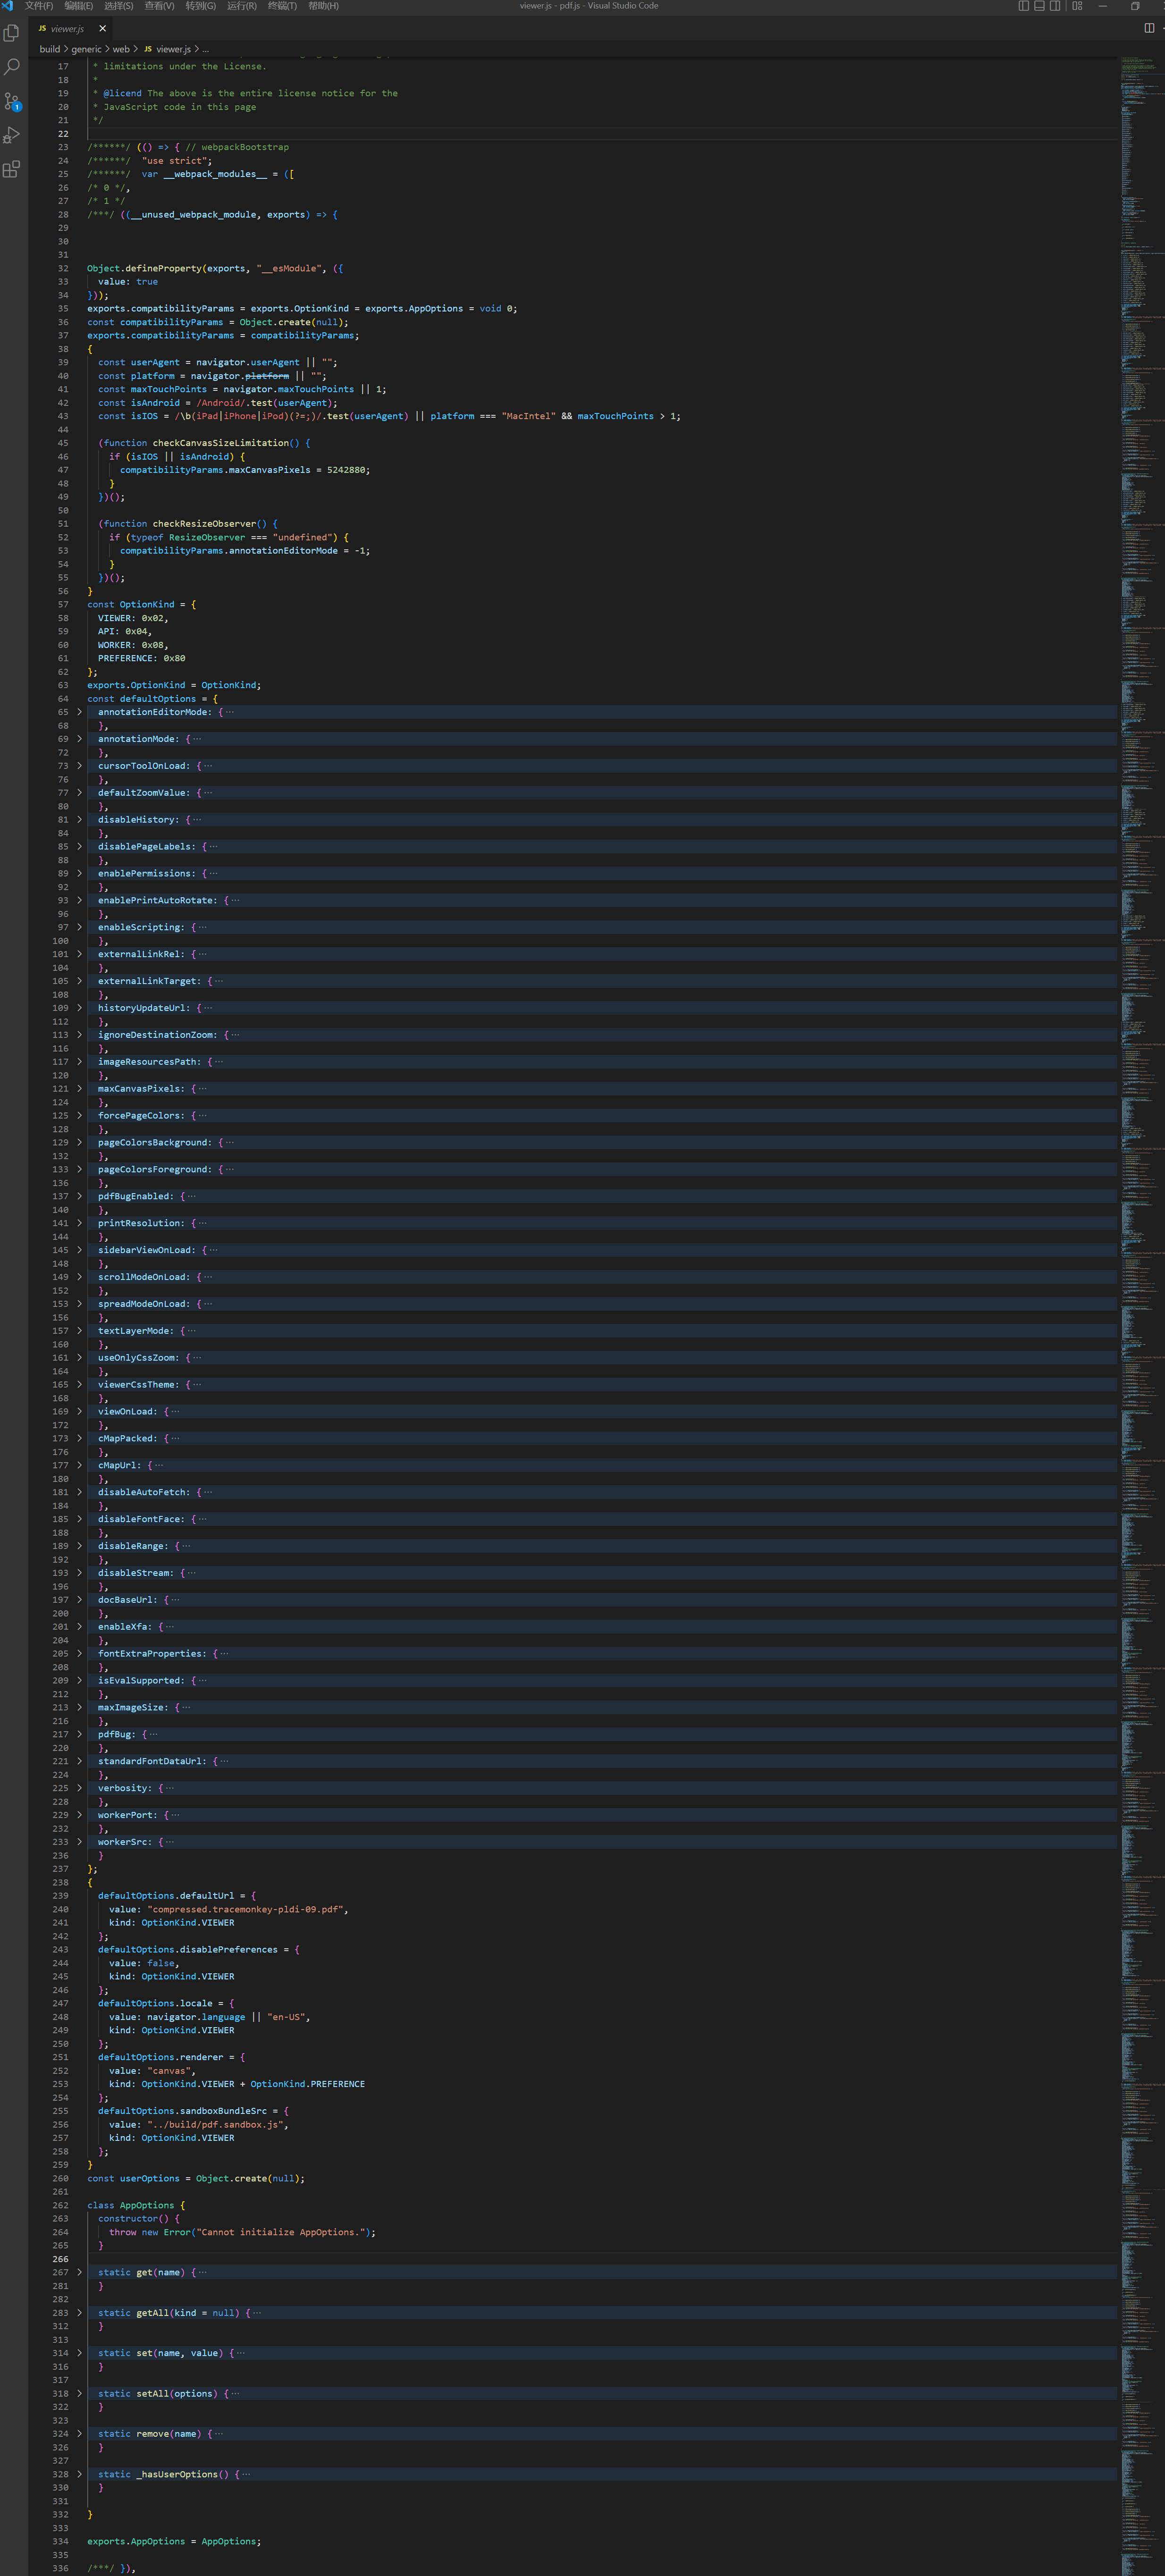This screenshot has height=2576, width=1165.
Task: Click the 'const OptionKind = {' code line
Action: pyautogui.click(x=142, y=604)
